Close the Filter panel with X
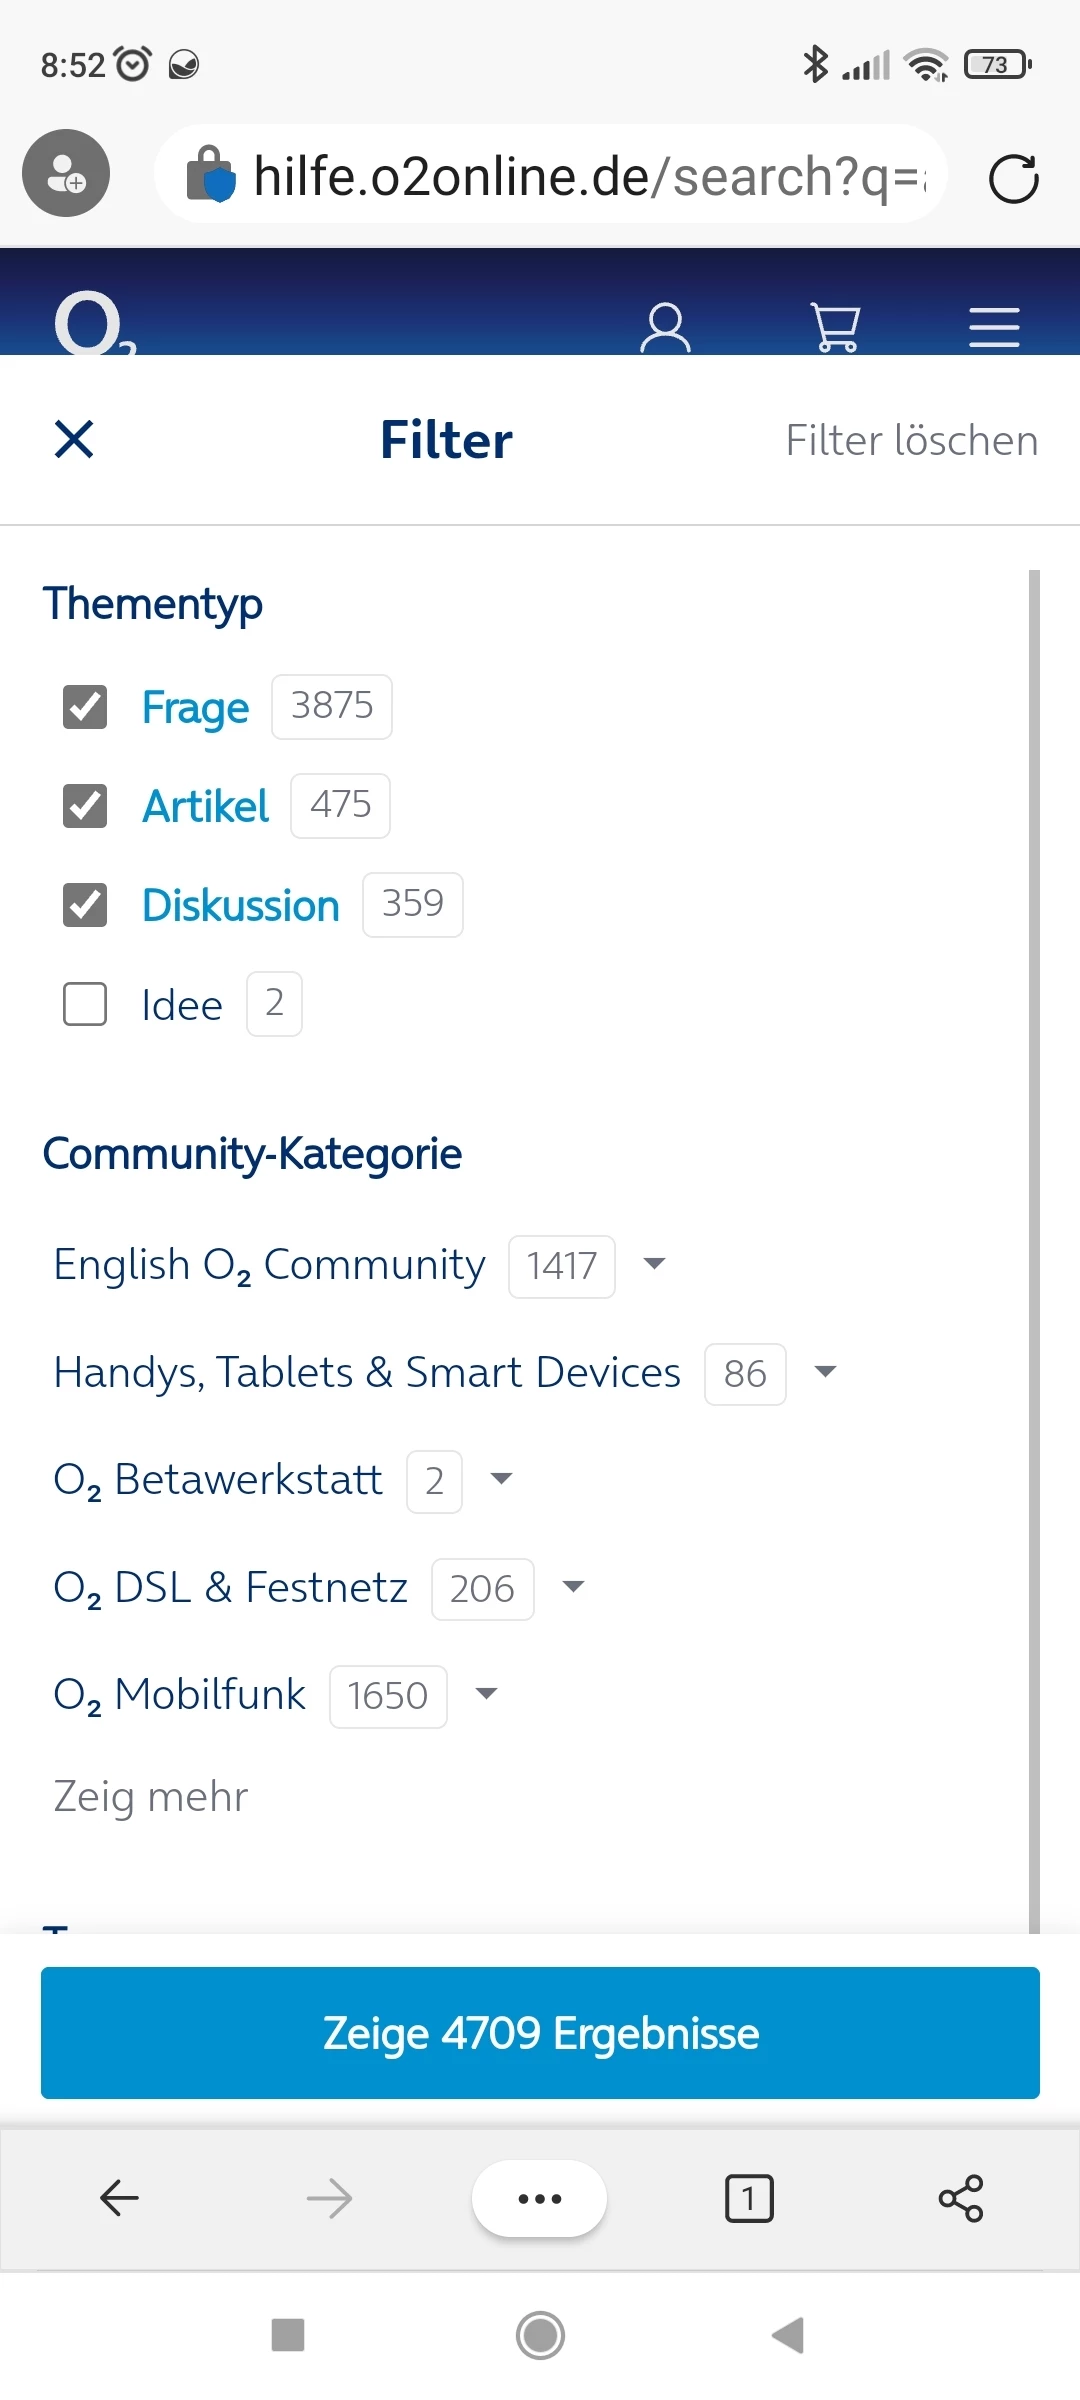The image size is (1080, 2400). [74, 439]
